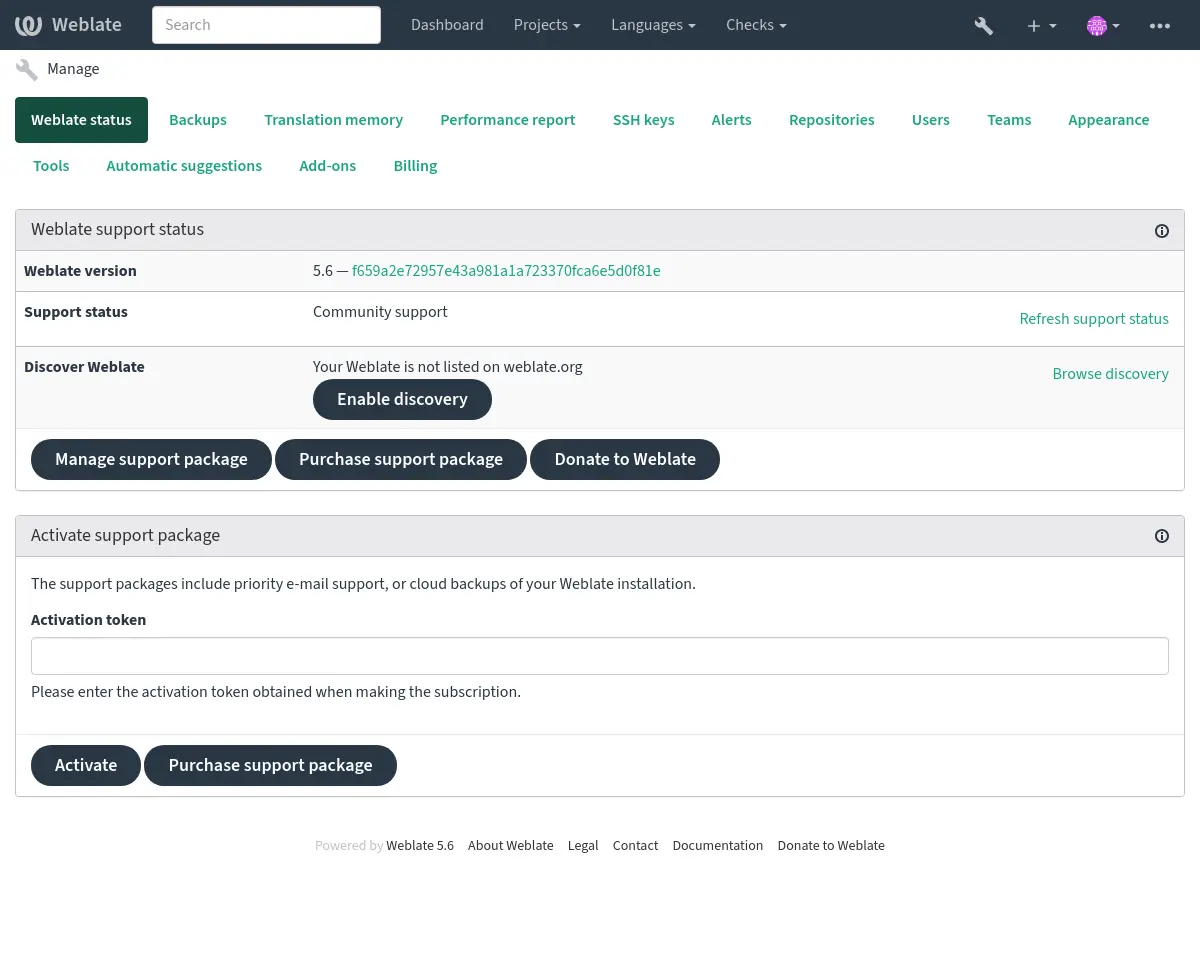Click the Activation token input field
Image resolution: width=1200 pixels, height=957 pixels.
pos(600,656)
